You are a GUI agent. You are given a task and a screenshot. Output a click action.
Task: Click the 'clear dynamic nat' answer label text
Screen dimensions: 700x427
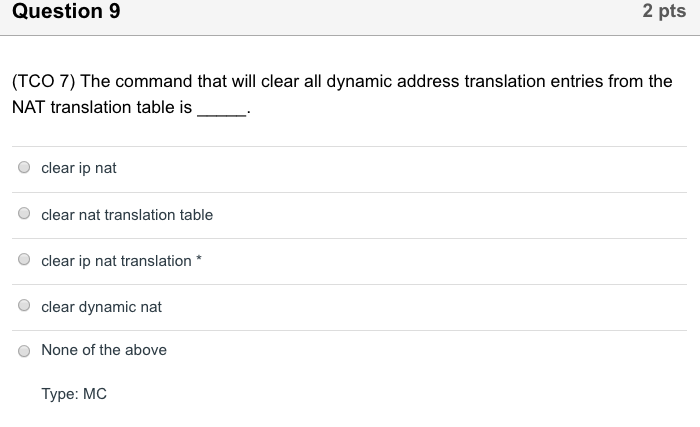pos(101,307)
